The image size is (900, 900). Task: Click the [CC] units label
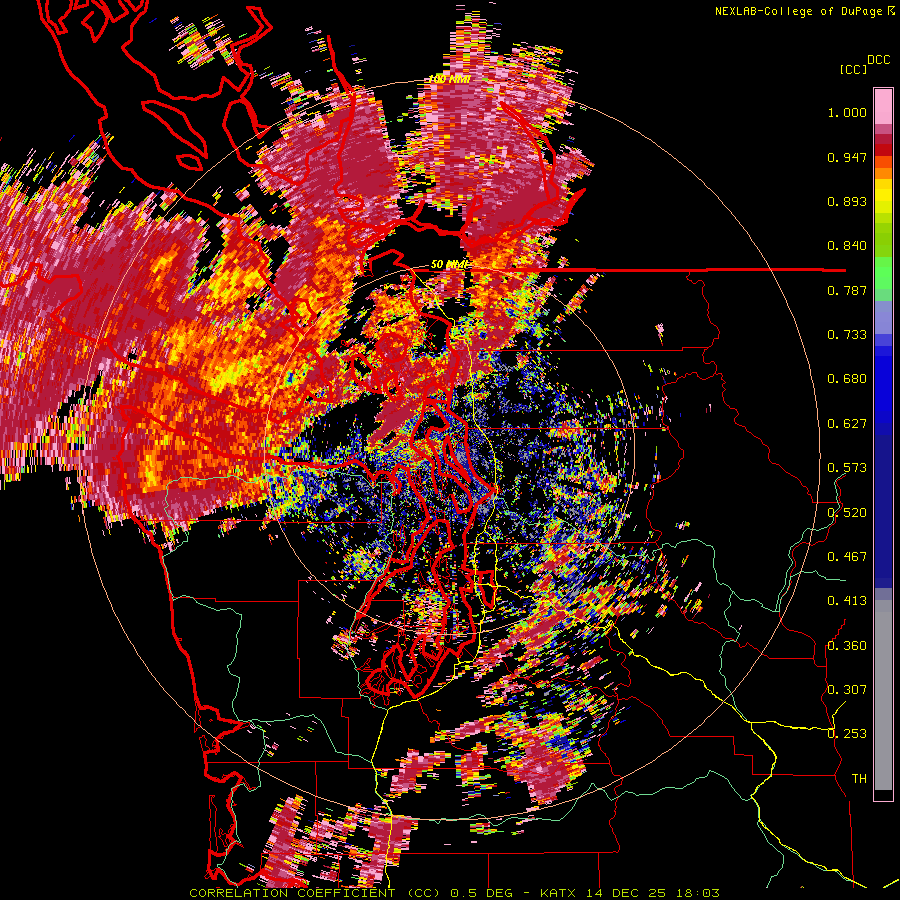pyautogui.click(x=854, y=69)
